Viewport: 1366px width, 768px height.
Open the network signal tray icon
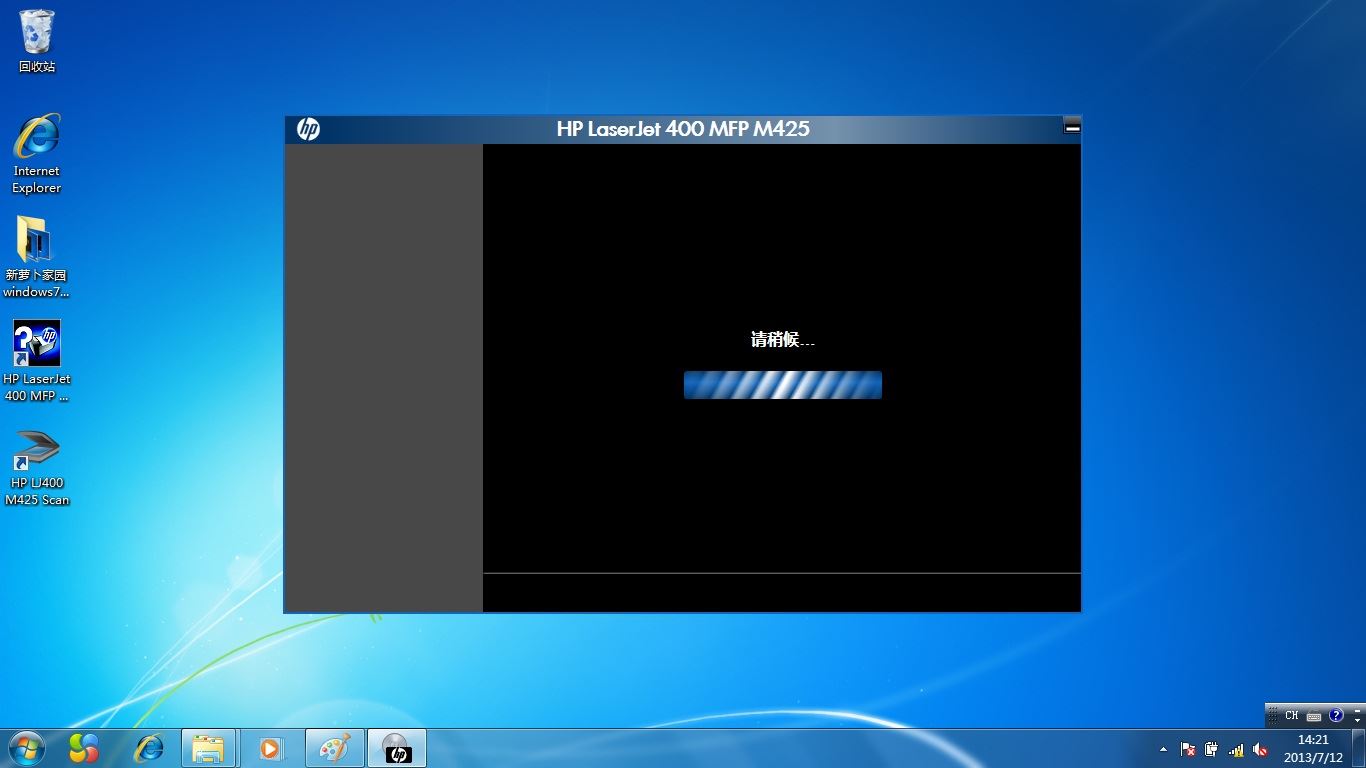click(1237, 749)
